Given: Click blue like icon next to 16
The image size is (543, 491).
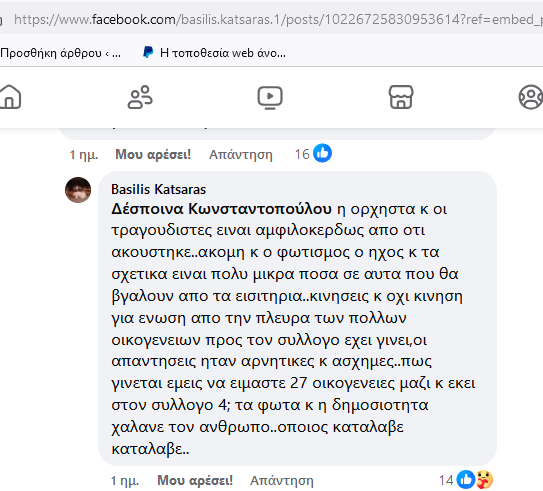Looking at the screenshot, I should tap(322, 153).
